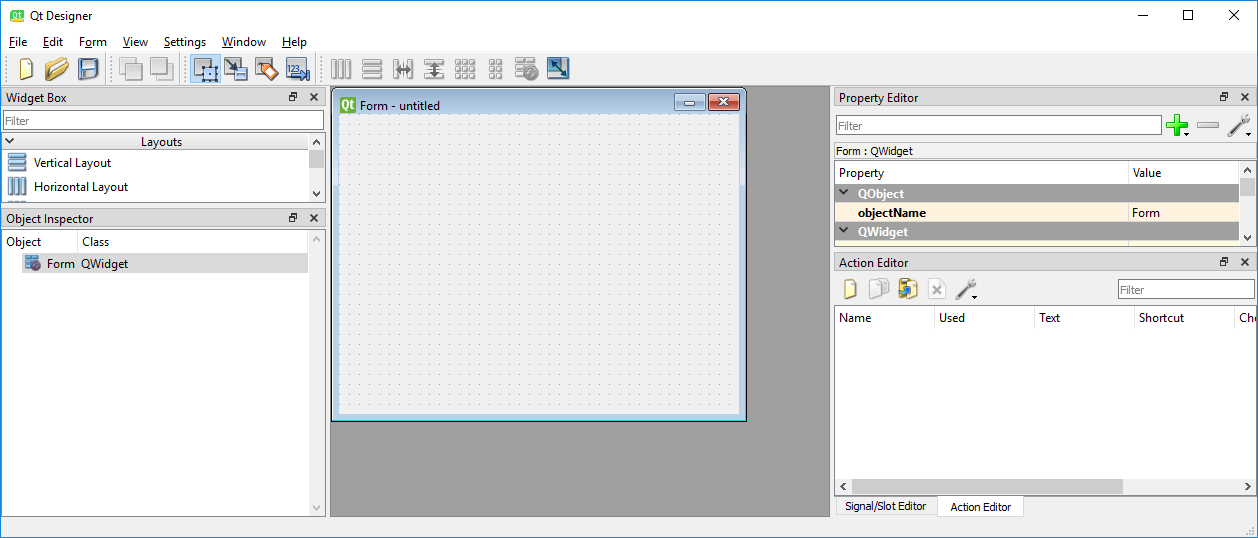
Task: Click the New action icon in Action Editor
Action: coord(850,289)
